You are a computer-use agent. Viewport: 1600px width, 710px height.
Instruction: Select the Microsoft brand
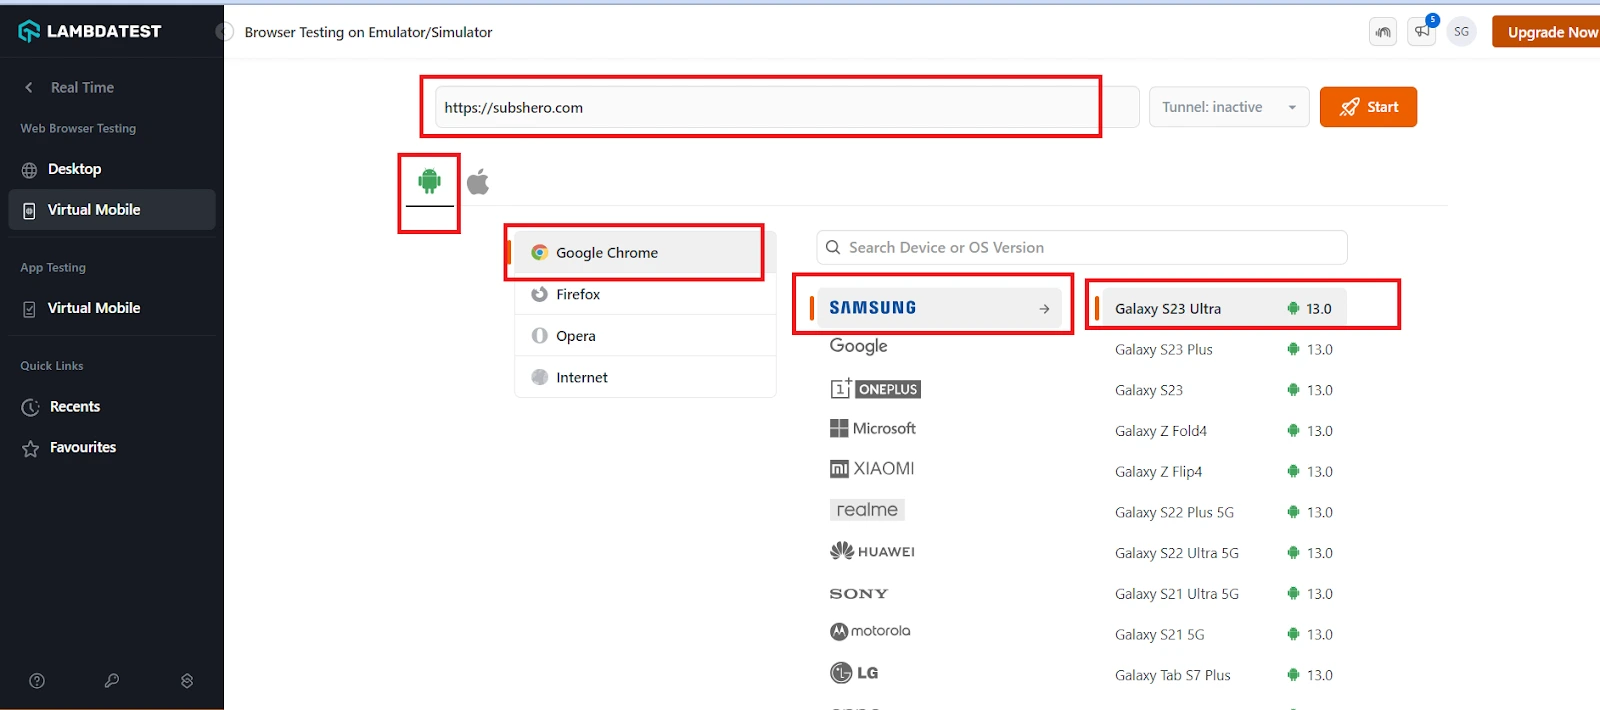pos(872,428)
